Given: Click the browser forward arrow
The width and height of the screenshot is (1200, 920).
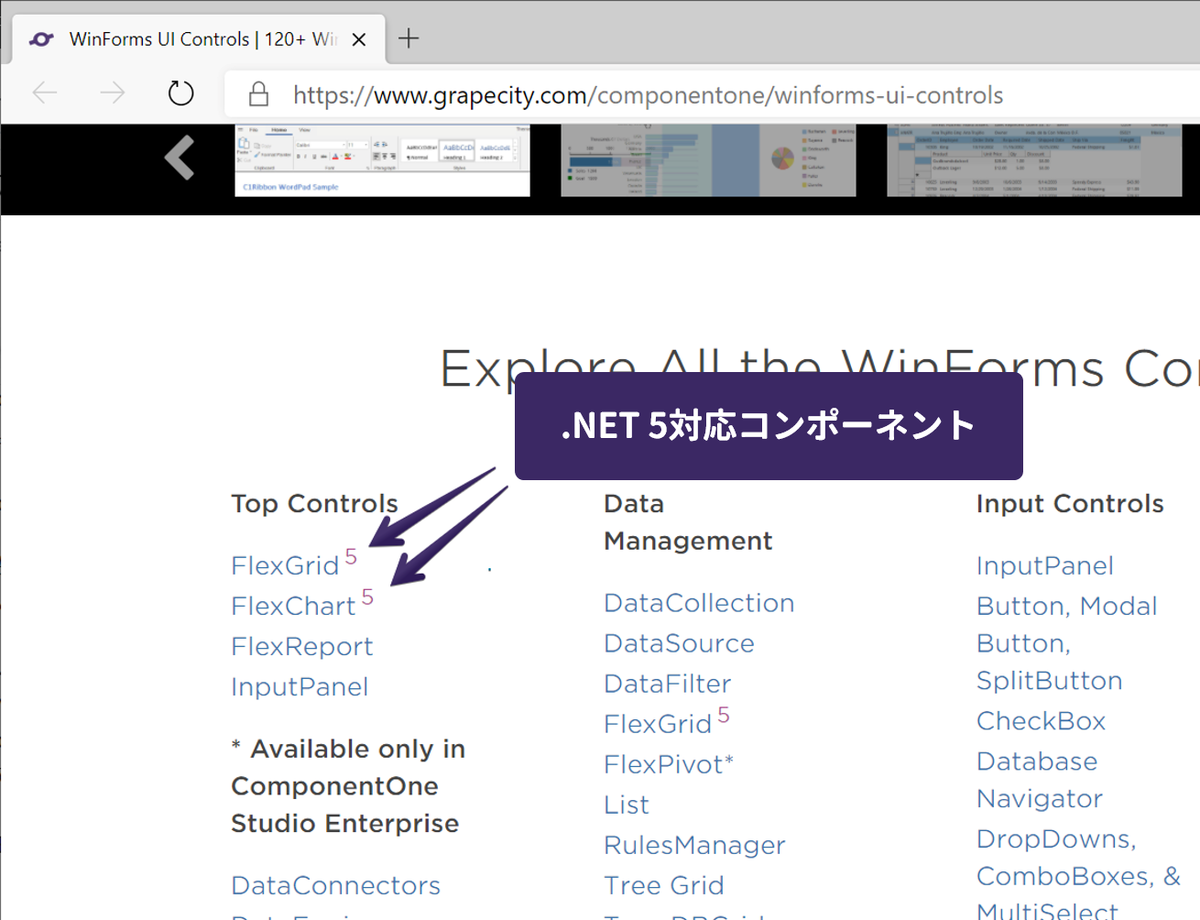Looking at the screenshot, I should coord(112,94).
